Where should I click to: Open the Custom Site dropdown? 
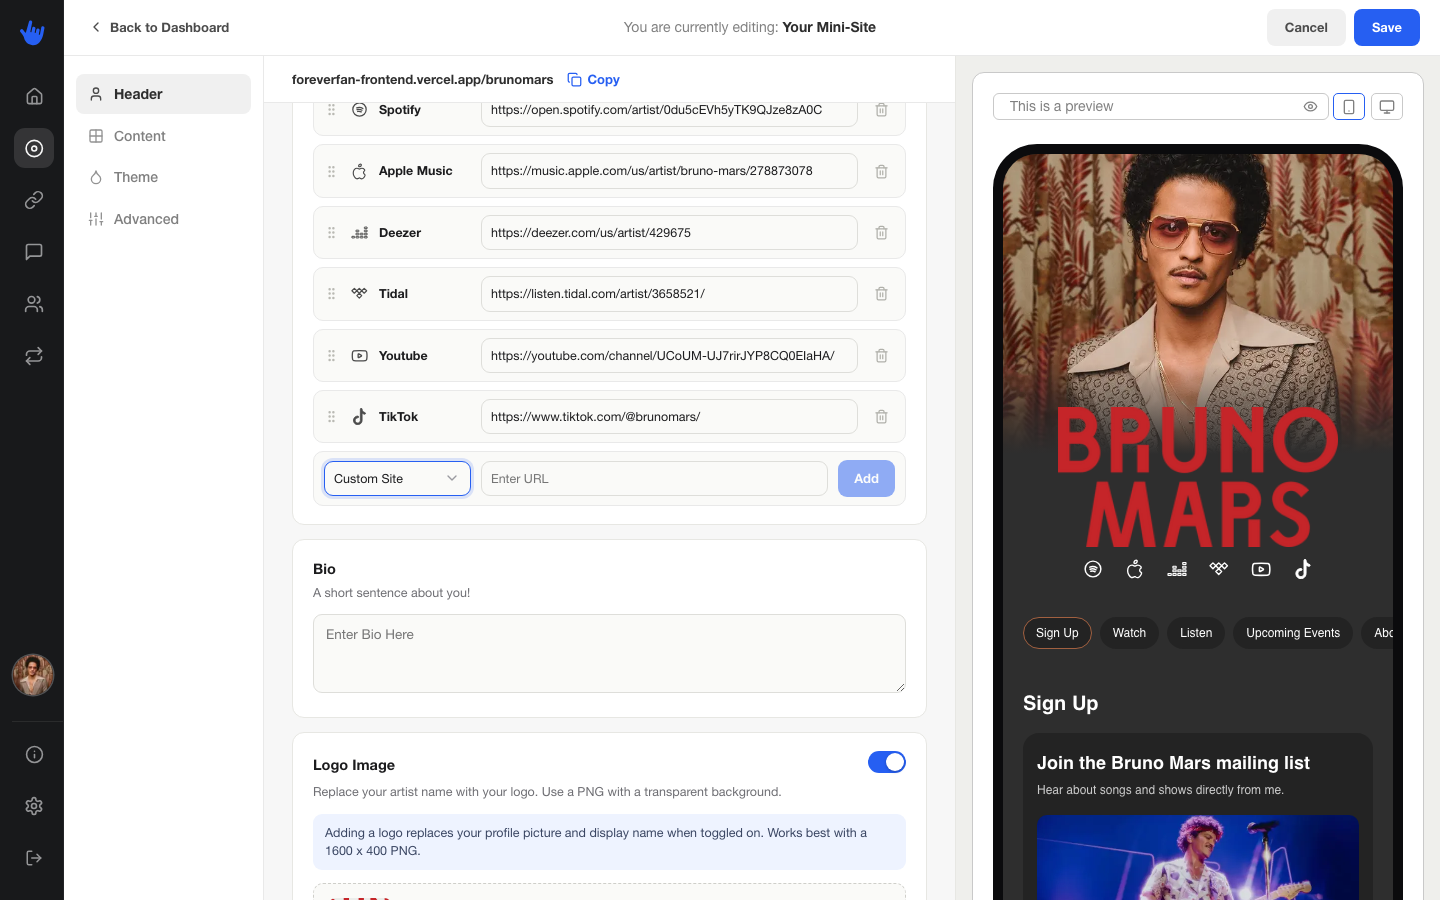(397, 478)
